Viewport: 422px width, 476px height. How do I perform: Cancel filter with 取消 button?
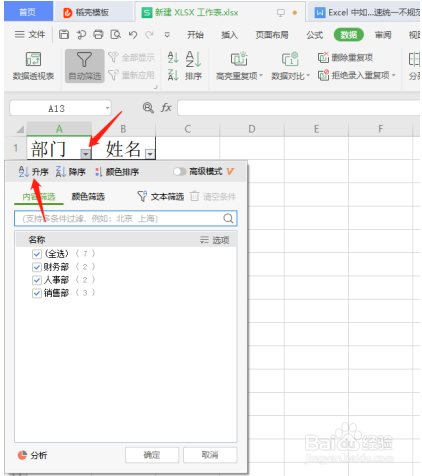coord(210,455)
